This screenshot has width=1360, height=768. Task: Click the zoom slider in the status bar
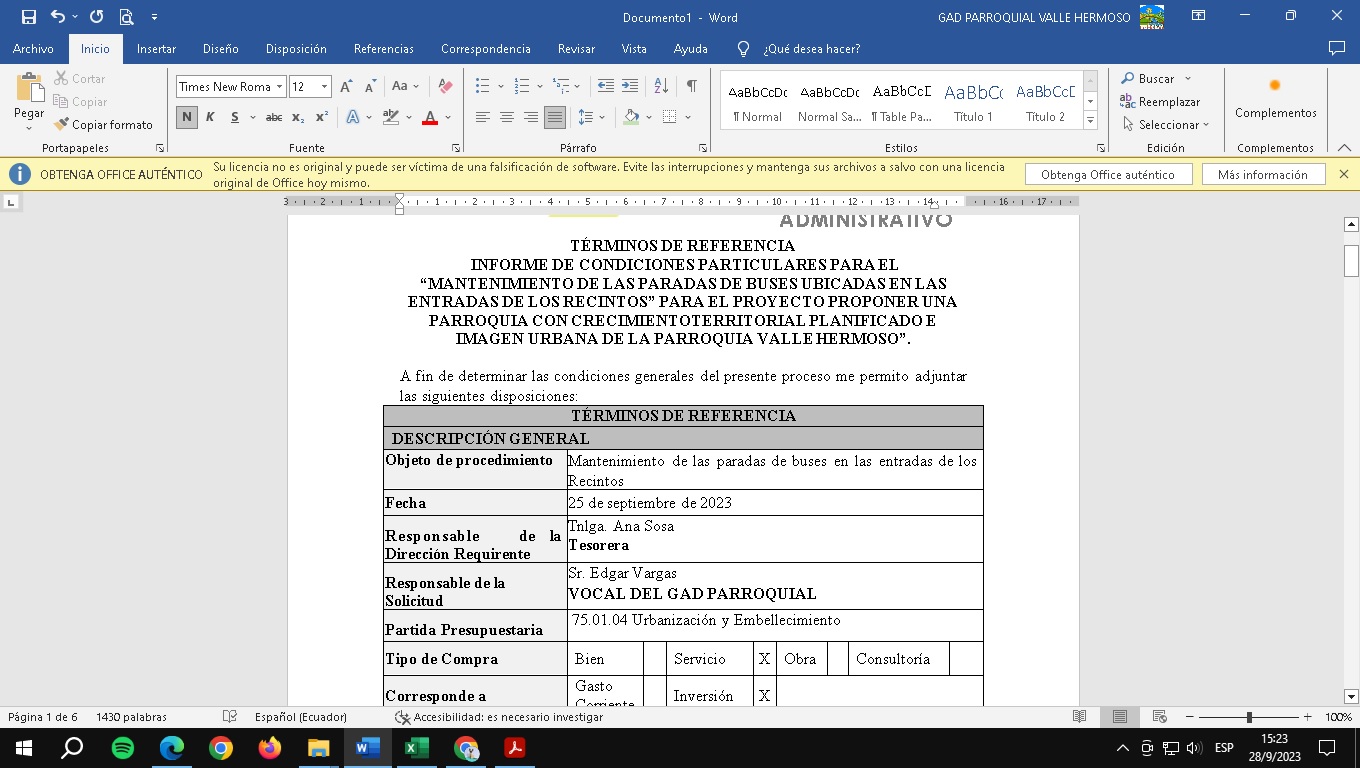pyautogui.click(x=1249, y=717)
